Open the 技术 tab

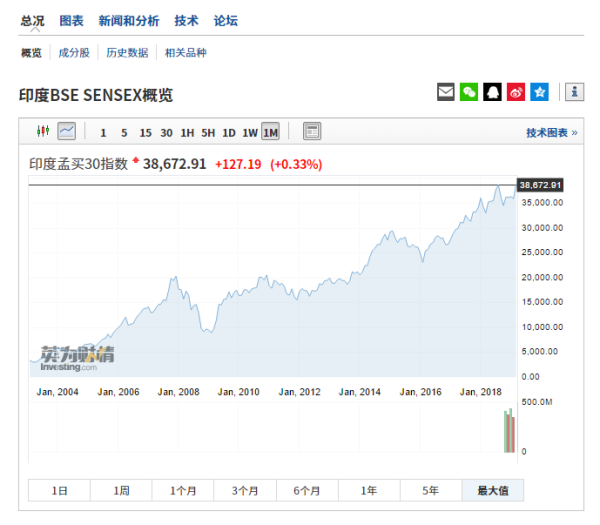click(186, 21)
